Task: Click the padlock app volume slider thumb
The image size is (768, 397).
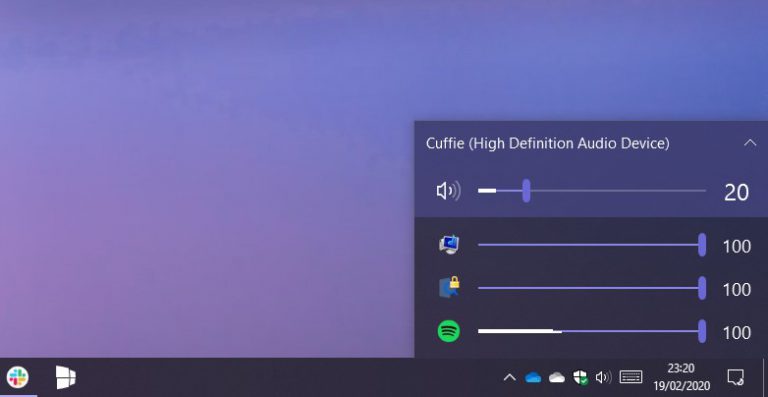Action: pyautogui.click(x=702, y=288)
